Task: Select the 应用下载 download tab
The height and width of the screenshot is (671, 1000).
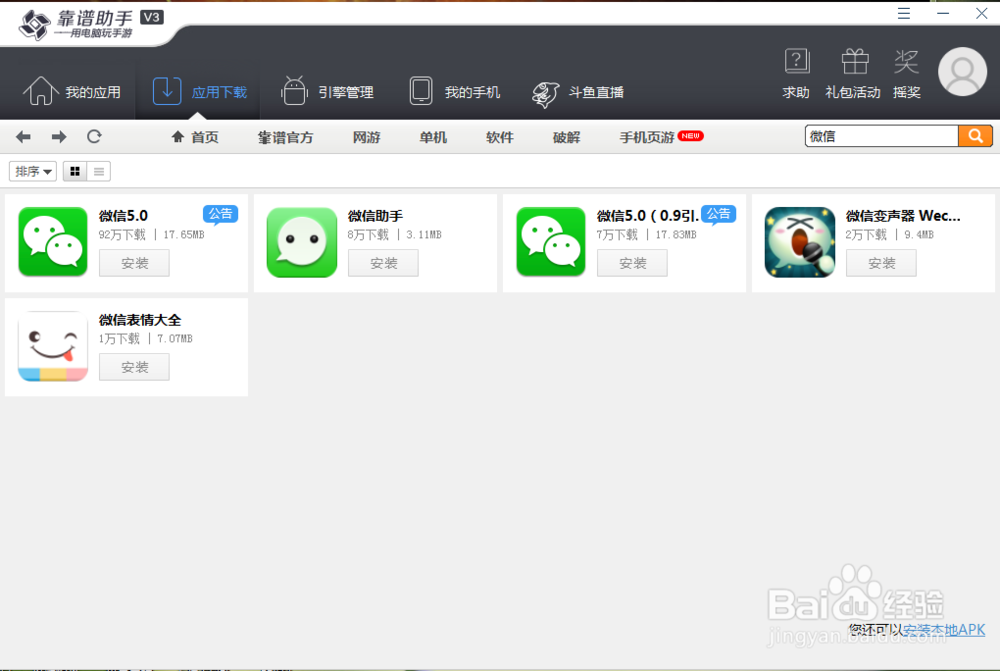Action: click(199, 92)
